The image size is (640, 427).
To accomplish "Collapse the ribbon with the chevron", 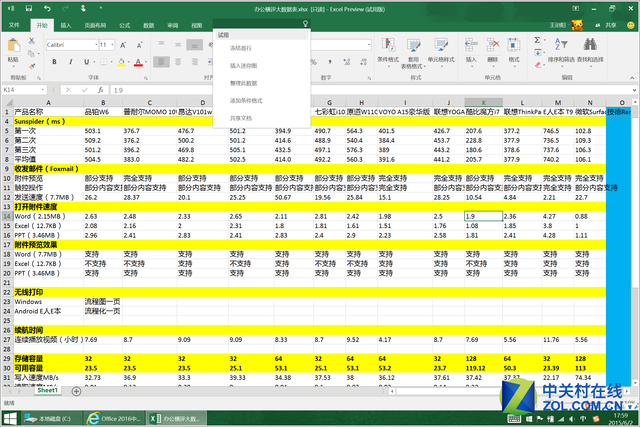I will tap(631, 78).
